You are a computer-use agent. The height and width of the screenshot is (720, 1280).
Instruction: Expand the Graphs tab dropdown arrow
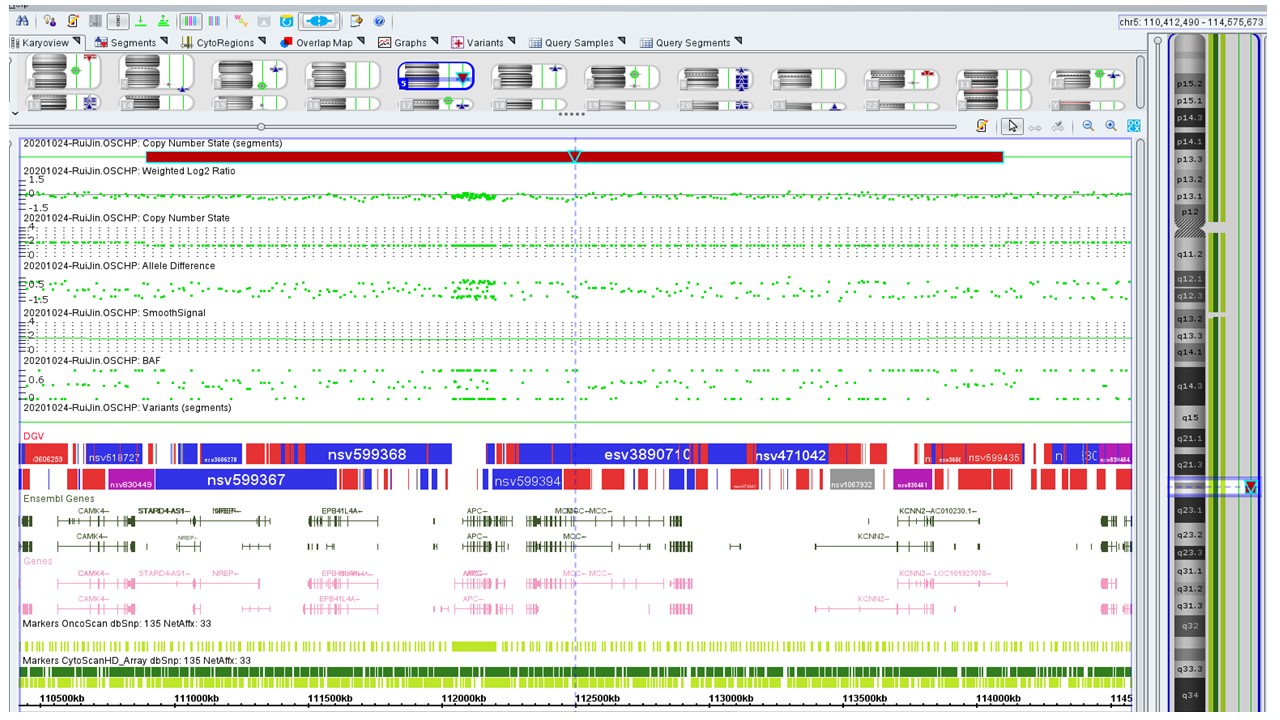436,42
